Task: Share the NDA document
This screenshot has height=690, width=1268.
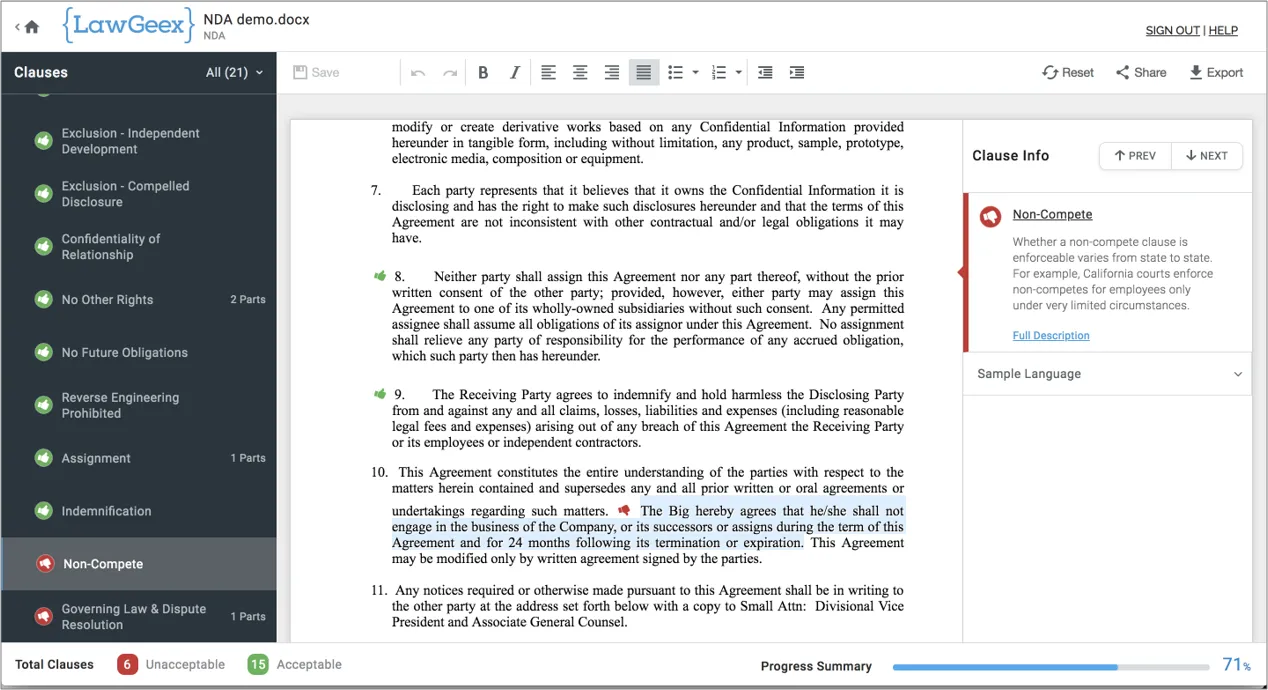Action: [1141, 73]
